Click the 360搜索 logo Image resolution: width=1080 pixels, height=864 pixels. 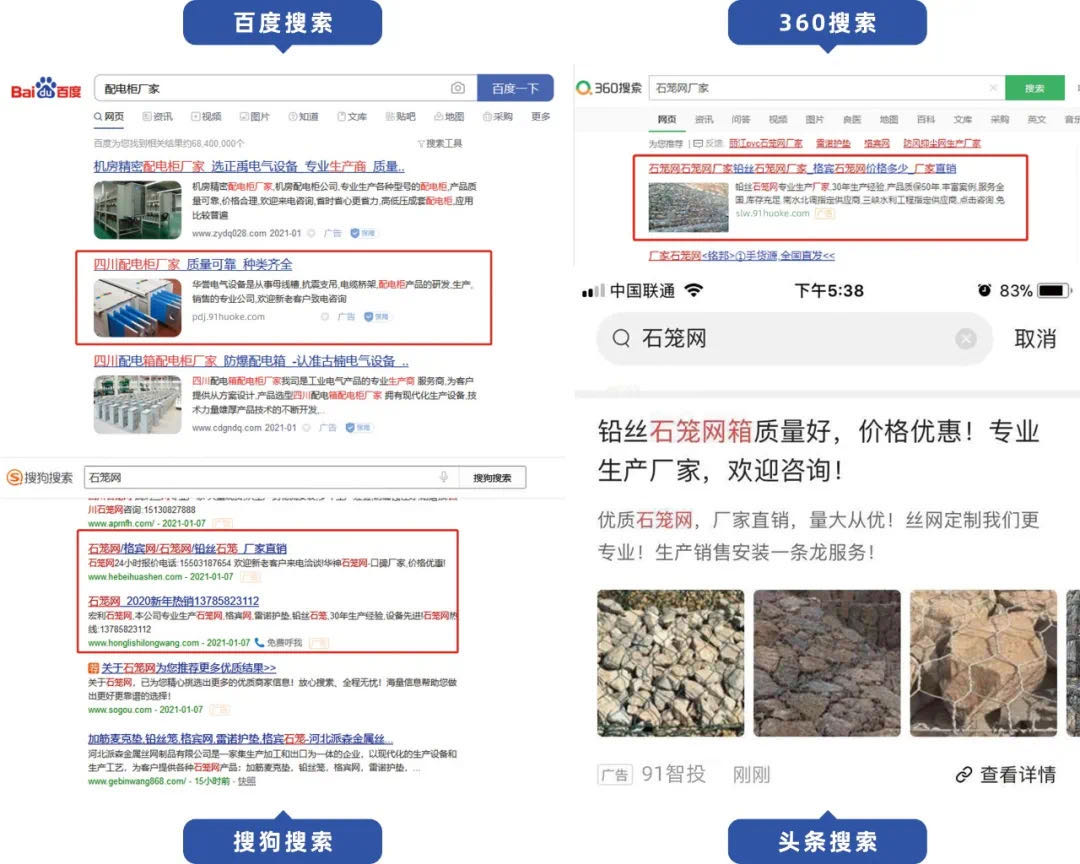[618, 86]
